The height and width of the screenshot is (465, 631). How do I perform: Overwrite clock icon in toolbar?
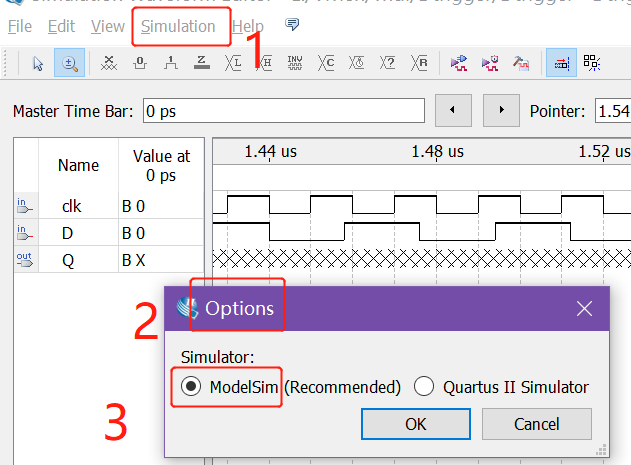(x=357, y=63)
